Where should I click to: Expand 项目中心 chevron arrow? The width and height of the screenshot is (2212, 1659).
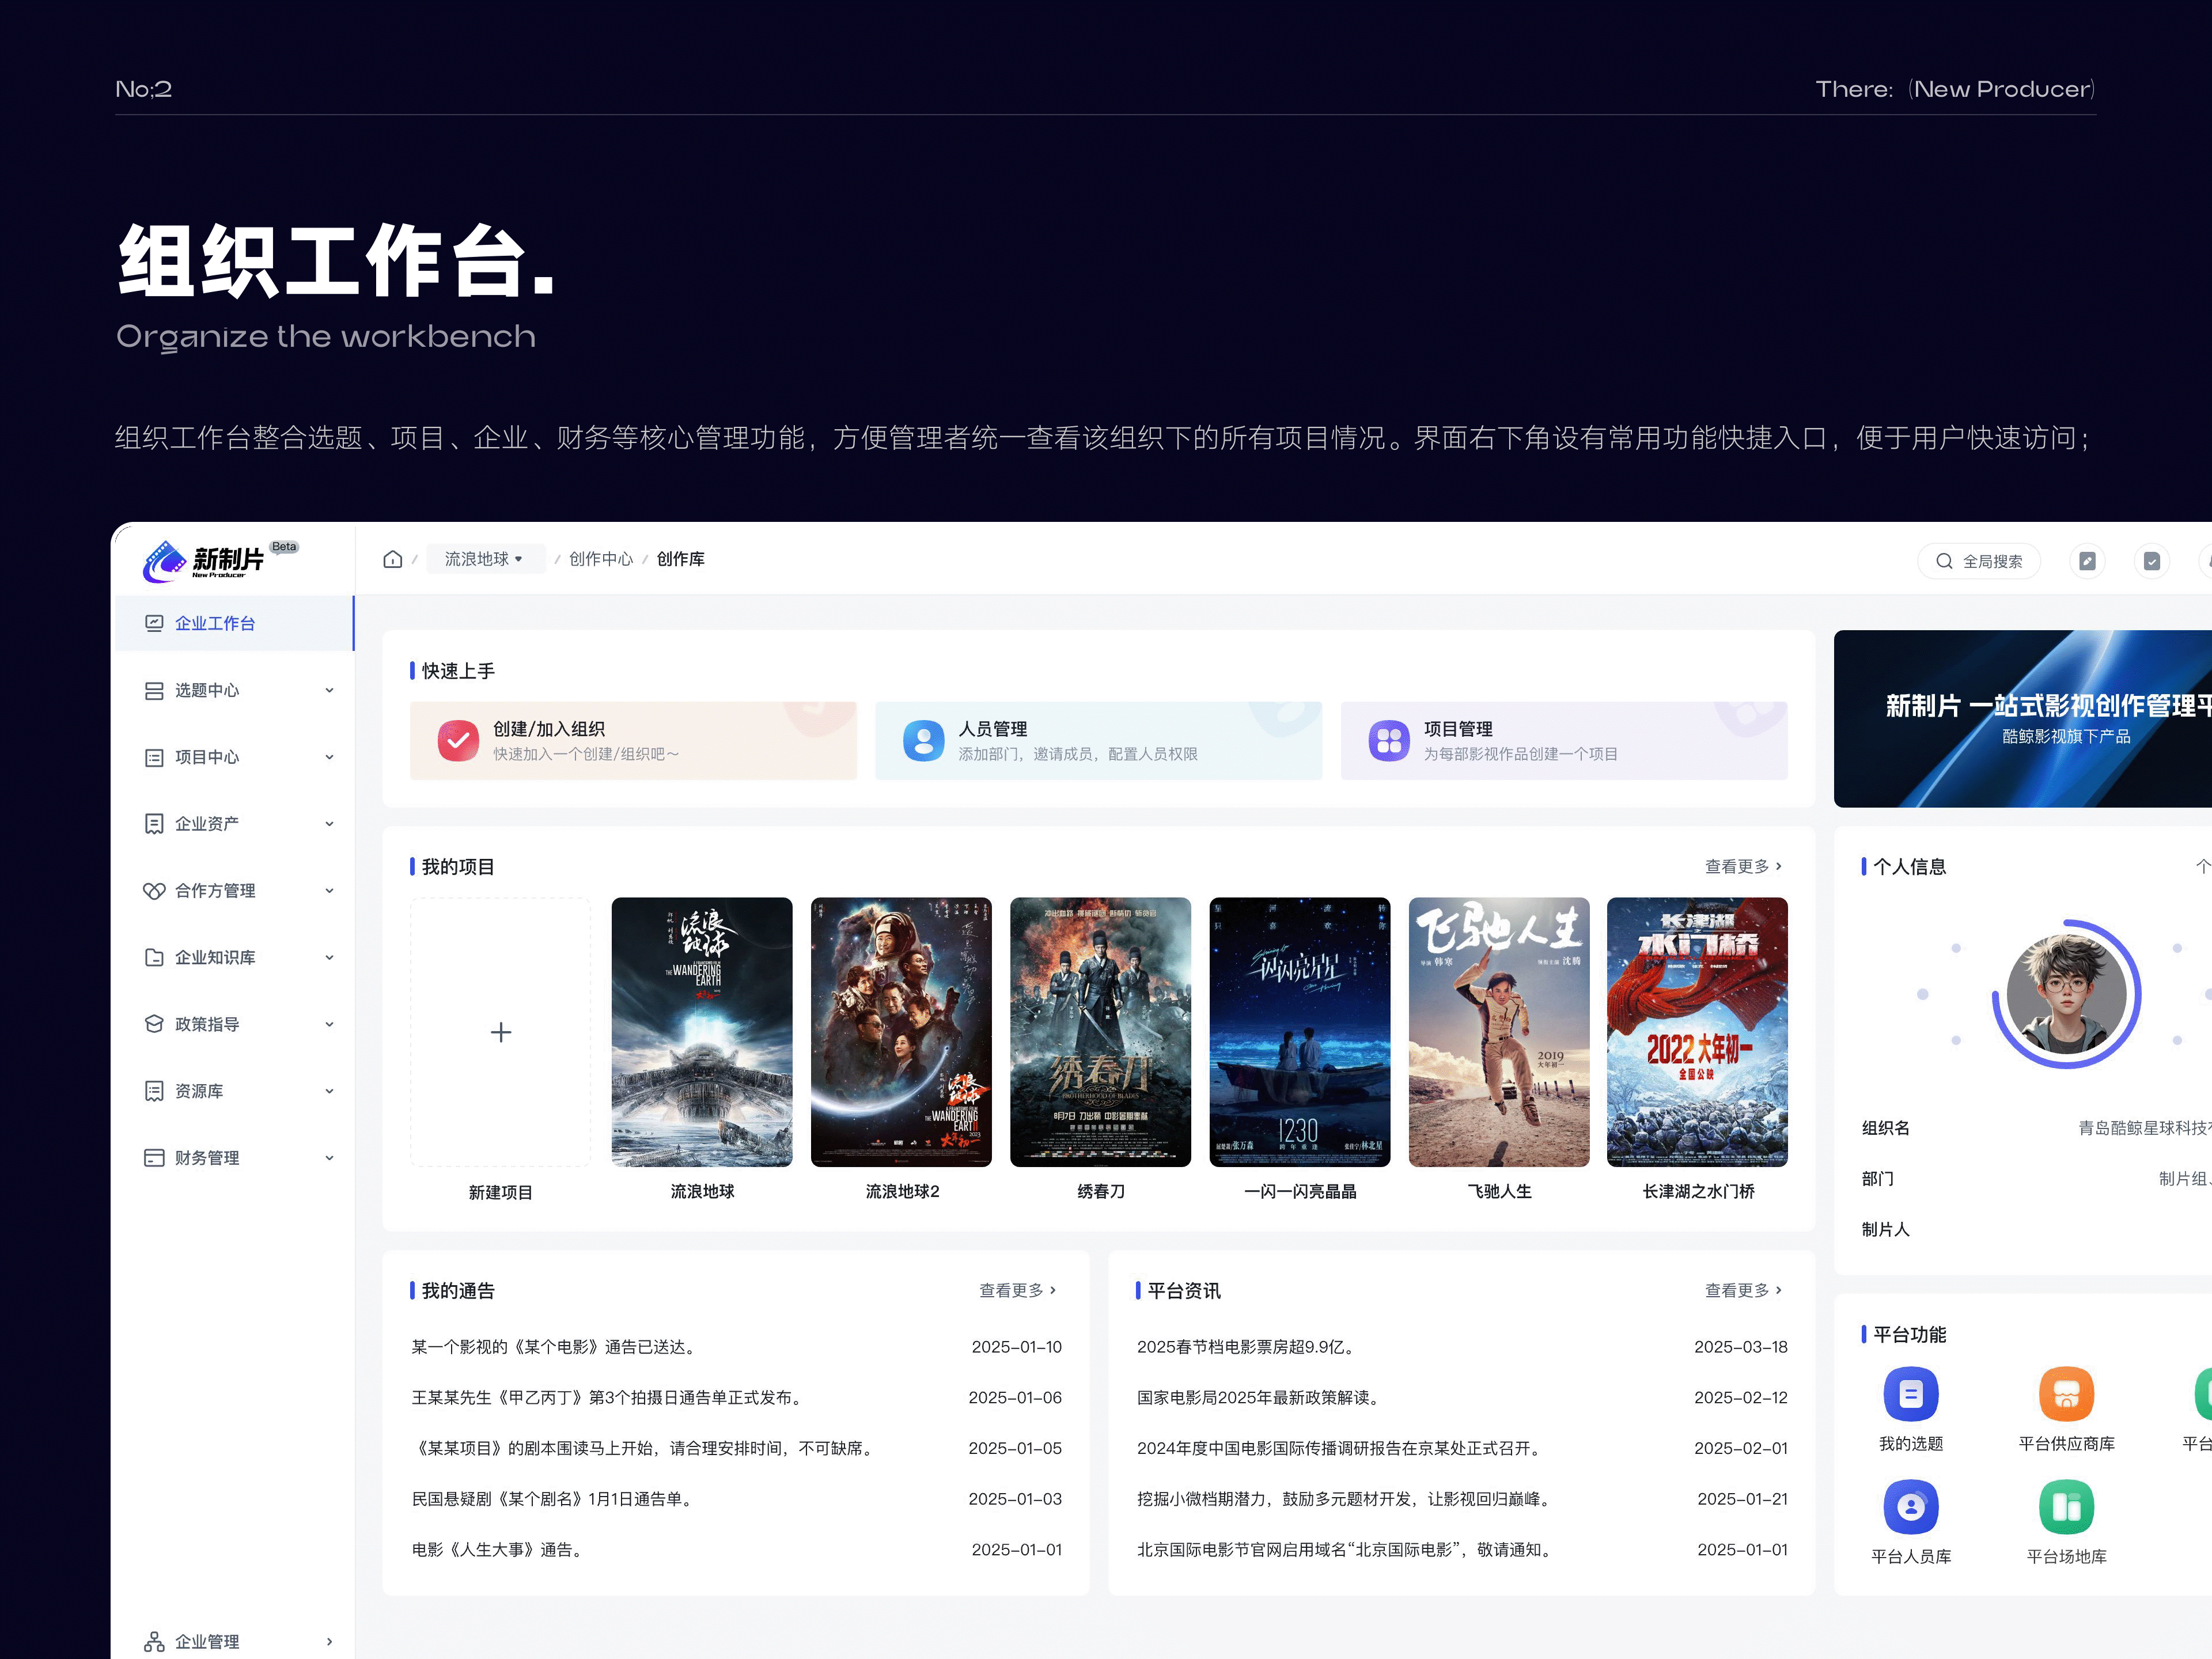pos(329,757)
